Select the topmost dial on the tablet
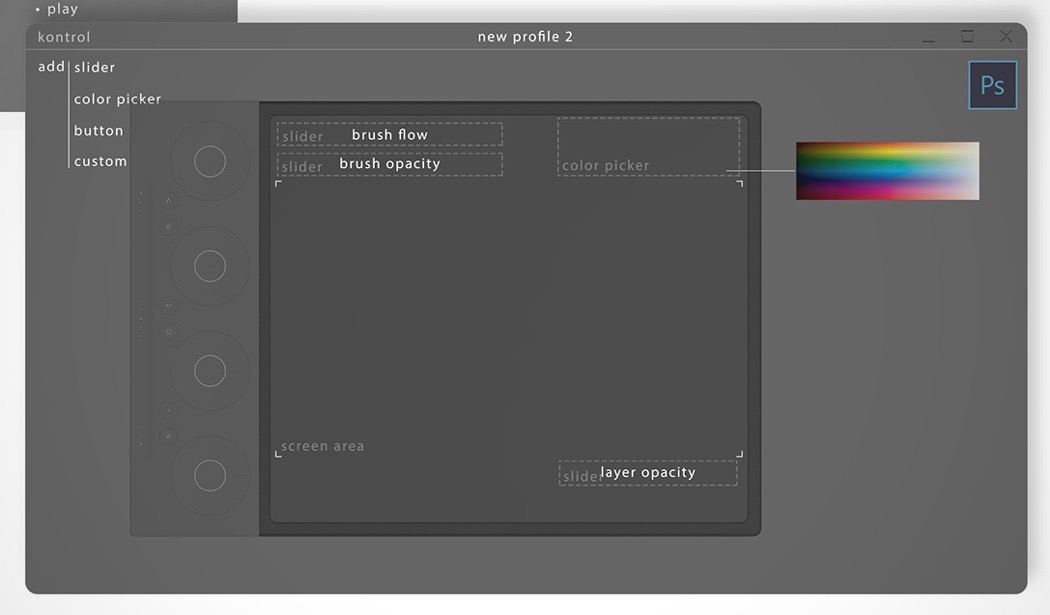The height and width of the screenshot is (615, 1050). (210, 161)
